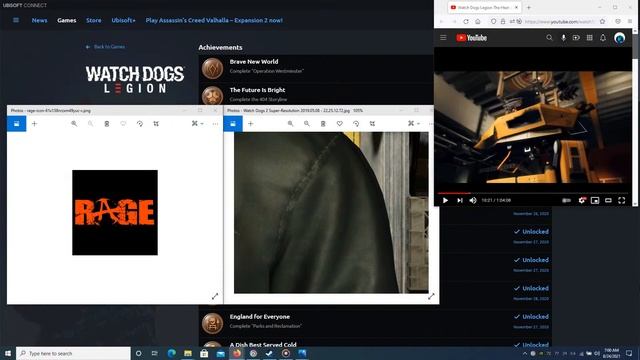Open File Explorer from the taskbar
The height and width of the screenshot is (360, 640).
tap(188, 353)
